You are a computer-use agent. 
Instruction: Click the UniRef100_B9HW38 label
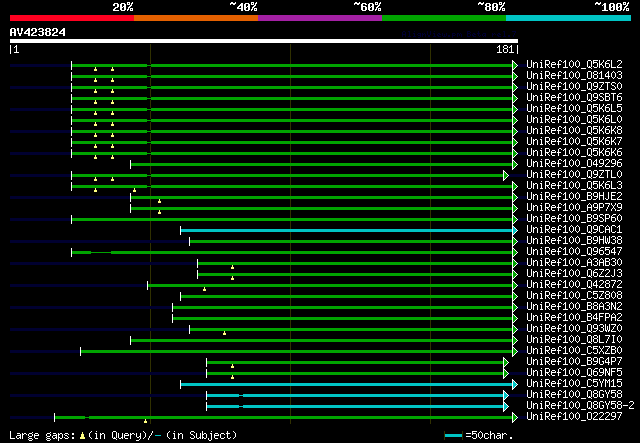574,241
